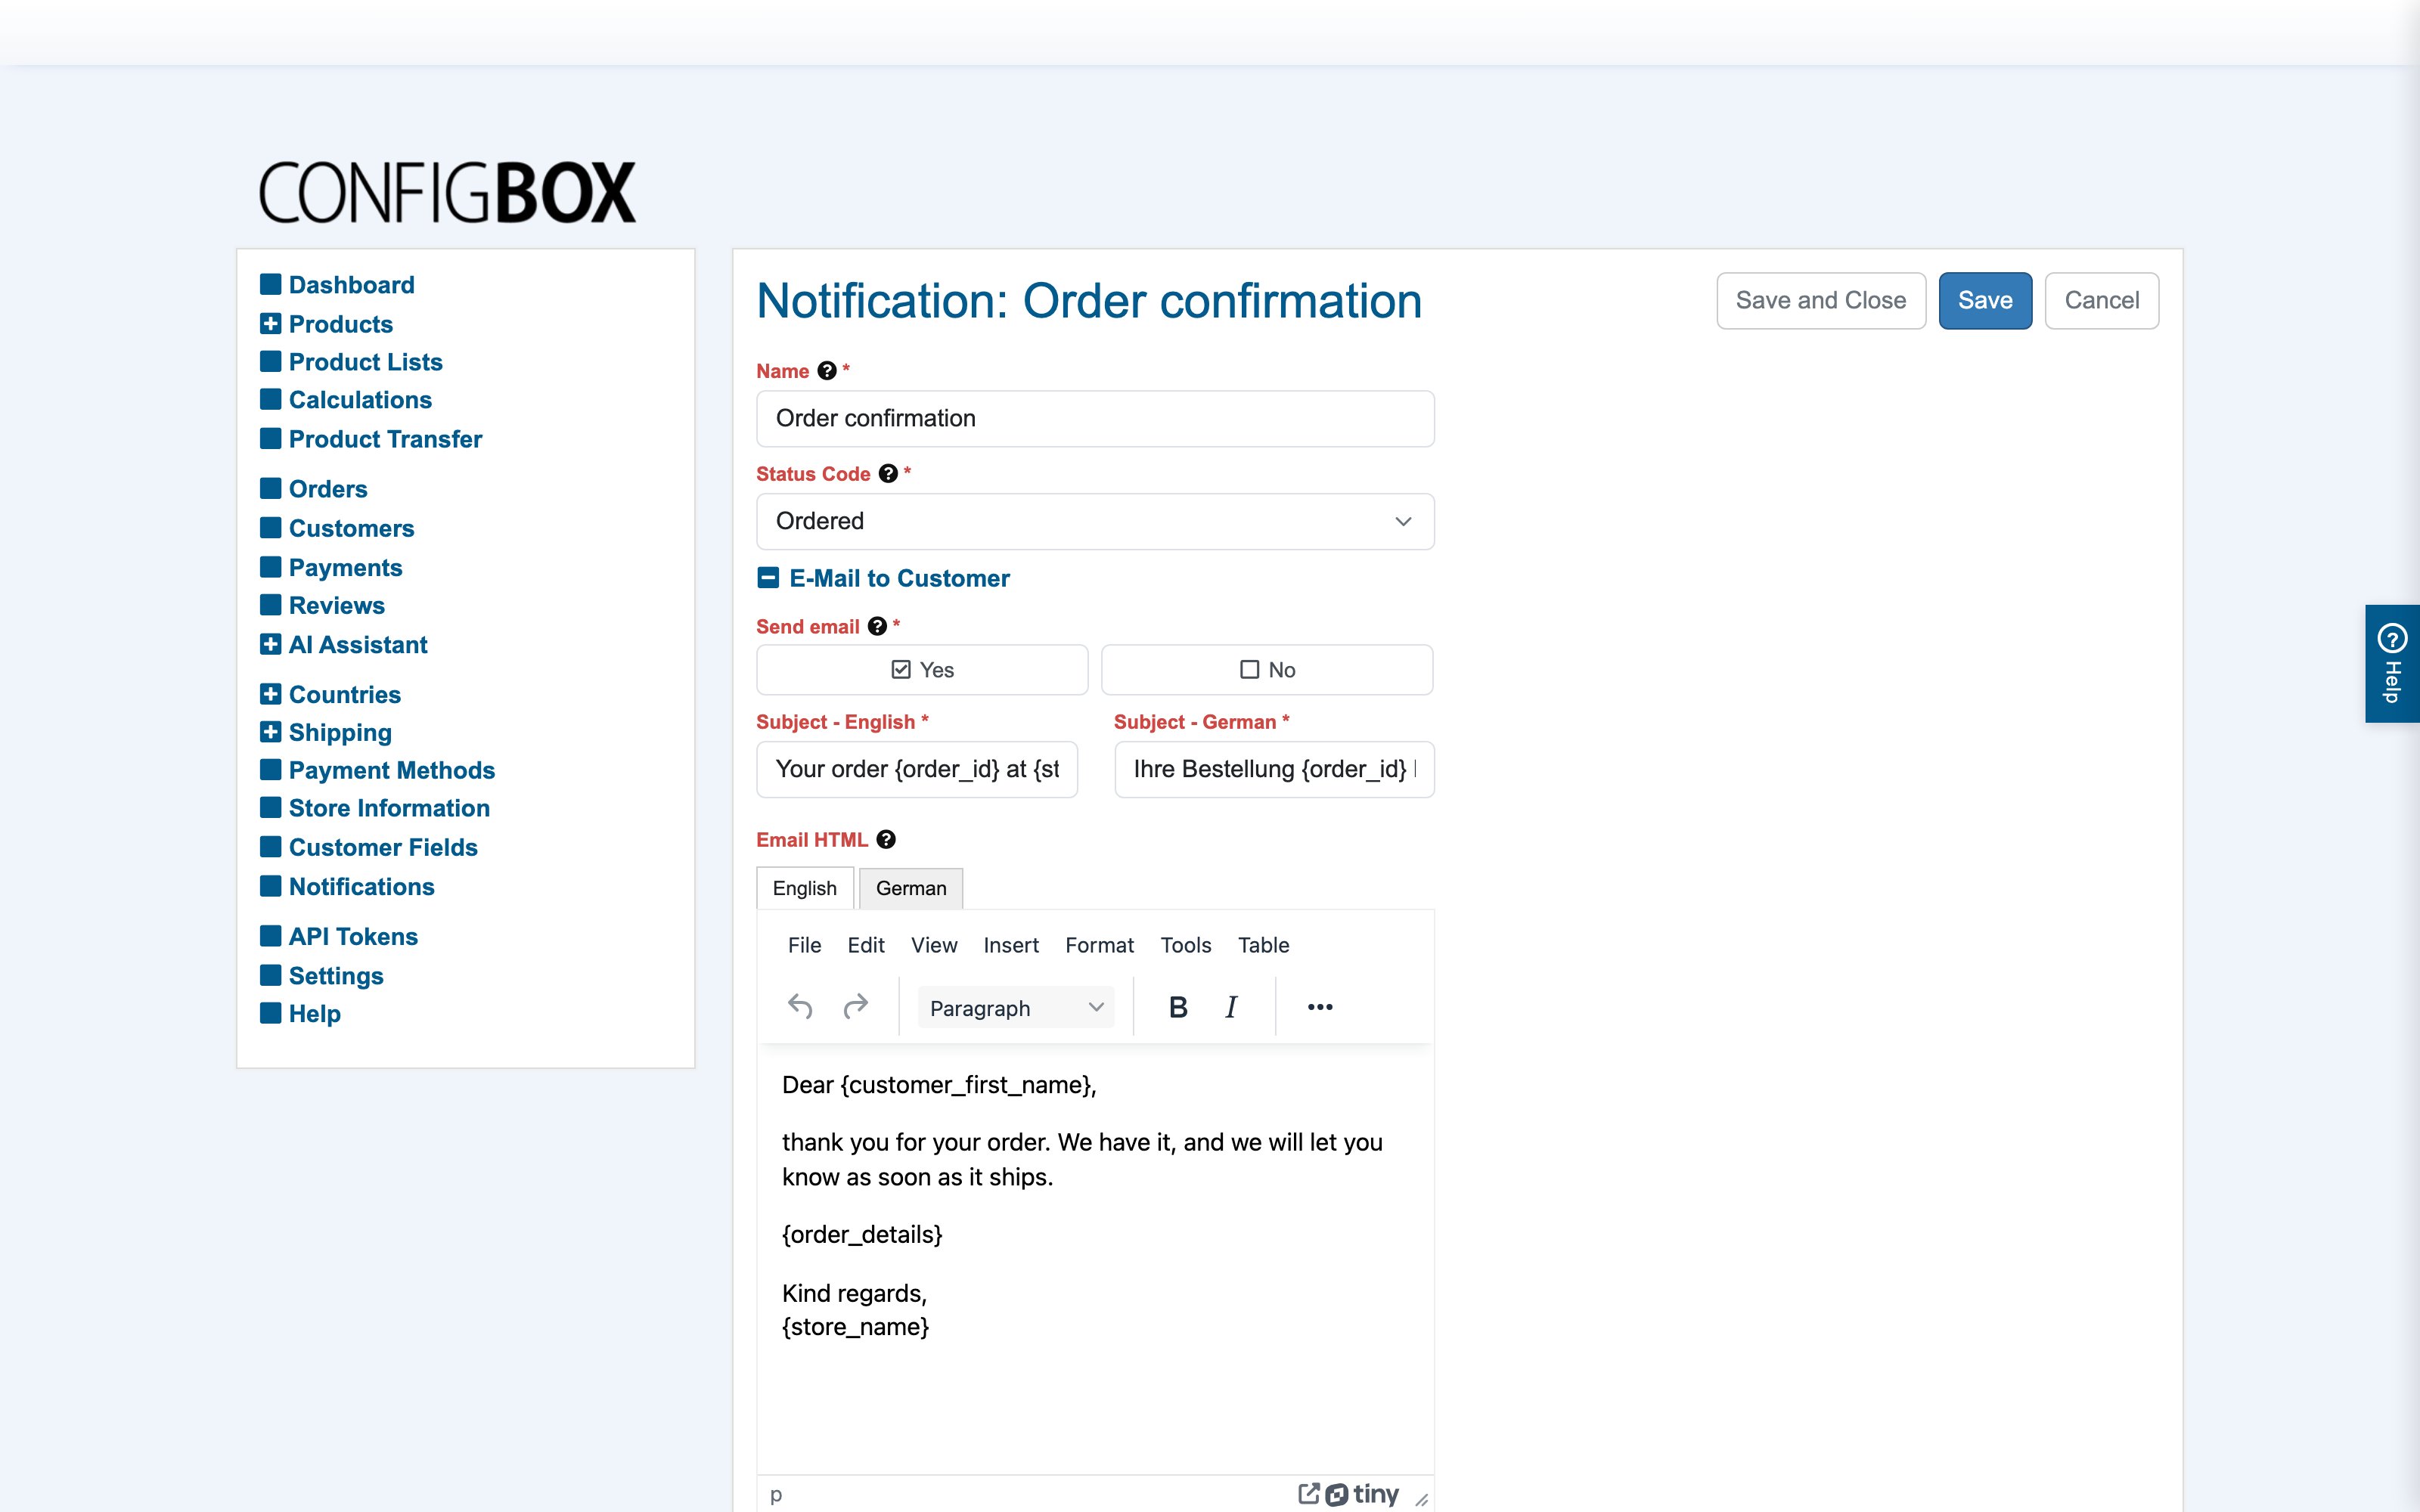
Task: Open Payment Methods in the sidebar
Action: tap(391, 770)
